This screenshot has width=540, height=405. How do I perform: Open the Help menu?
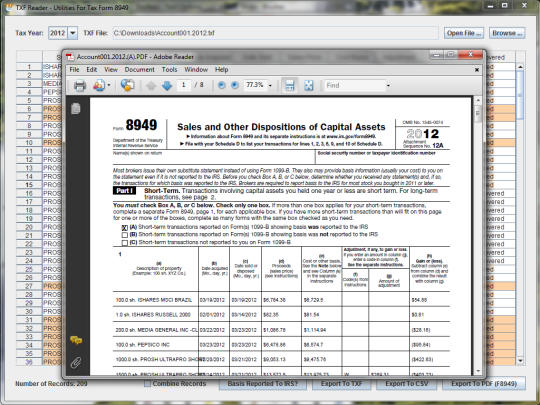(221, 70)
